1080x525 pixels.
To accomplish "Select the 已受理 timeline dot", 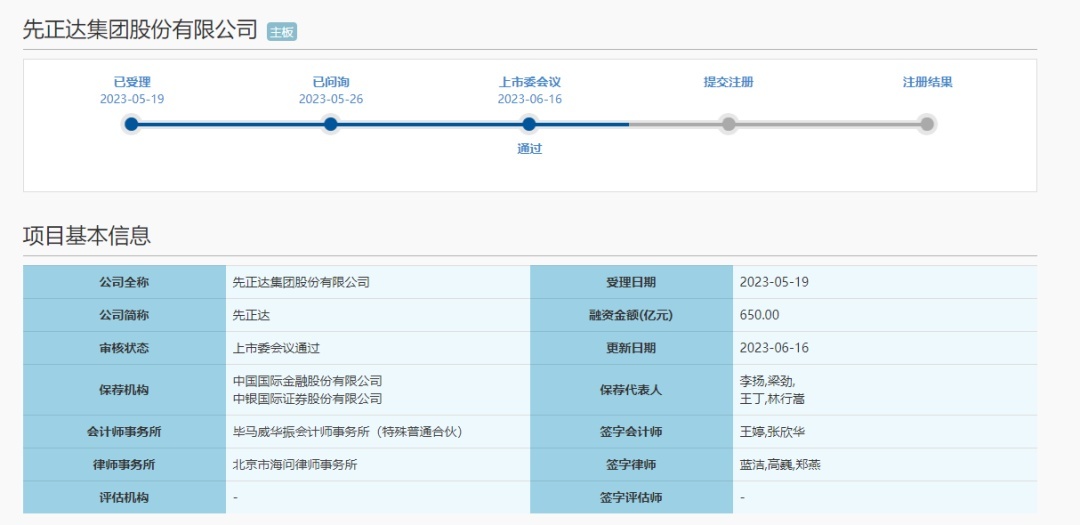I will [x=131, y=124].
